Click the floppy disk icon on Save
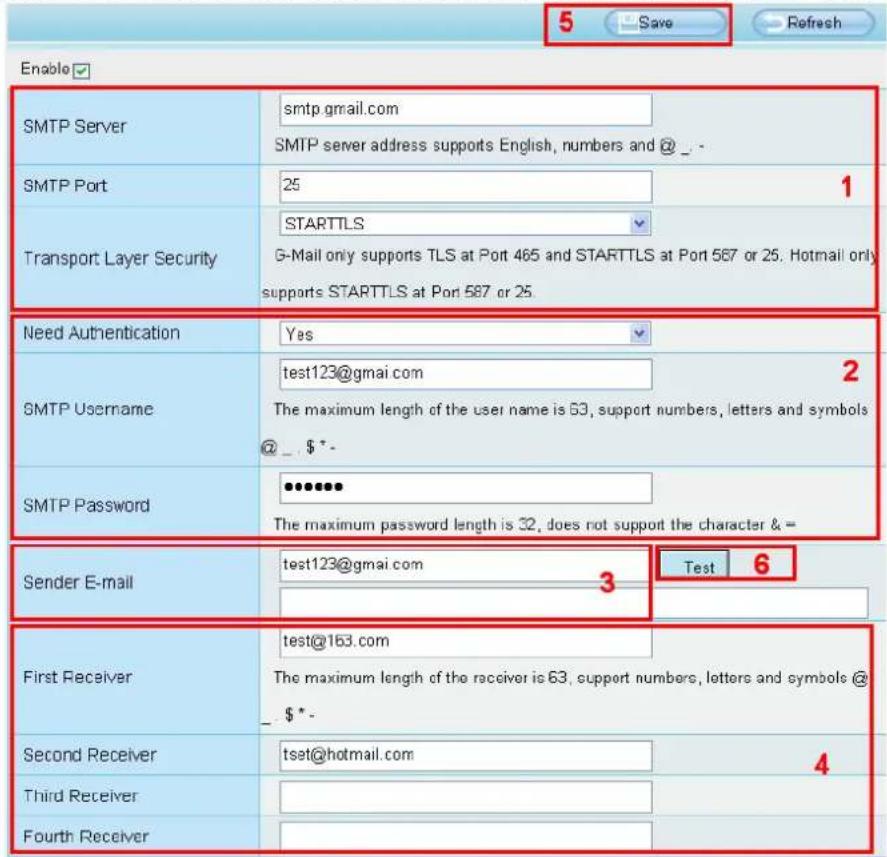Screen dimensions: 887x857 (x=627, y=24)
